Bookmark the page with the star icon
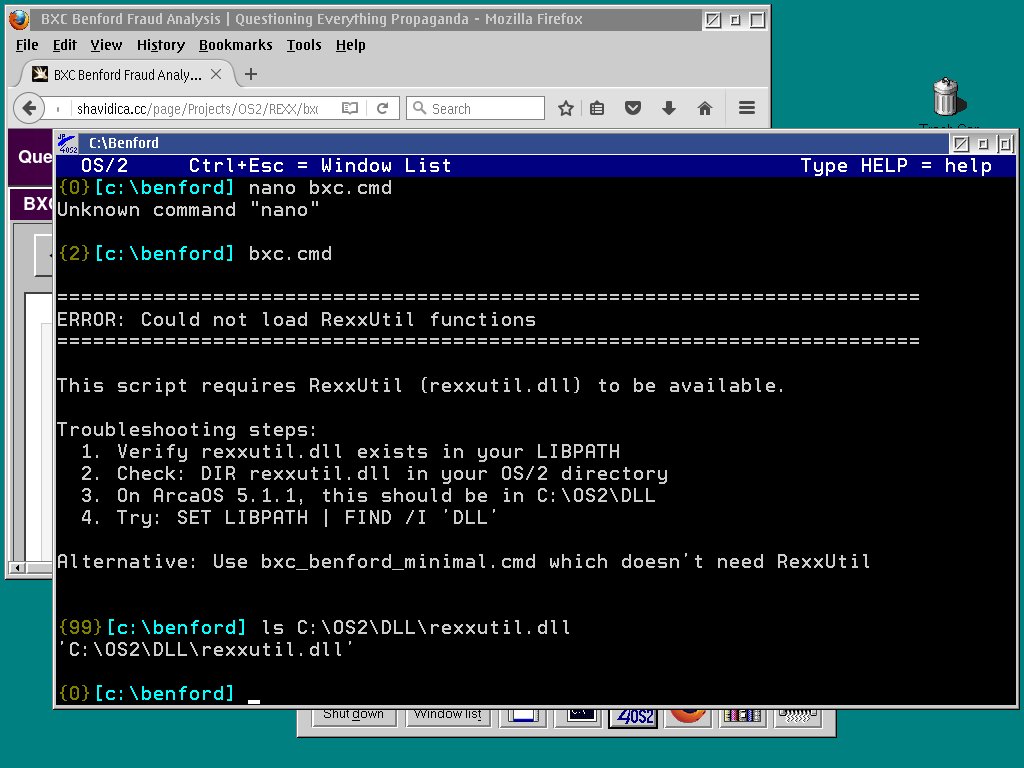Screen dimensions: 1024x768 click(566, 107)
